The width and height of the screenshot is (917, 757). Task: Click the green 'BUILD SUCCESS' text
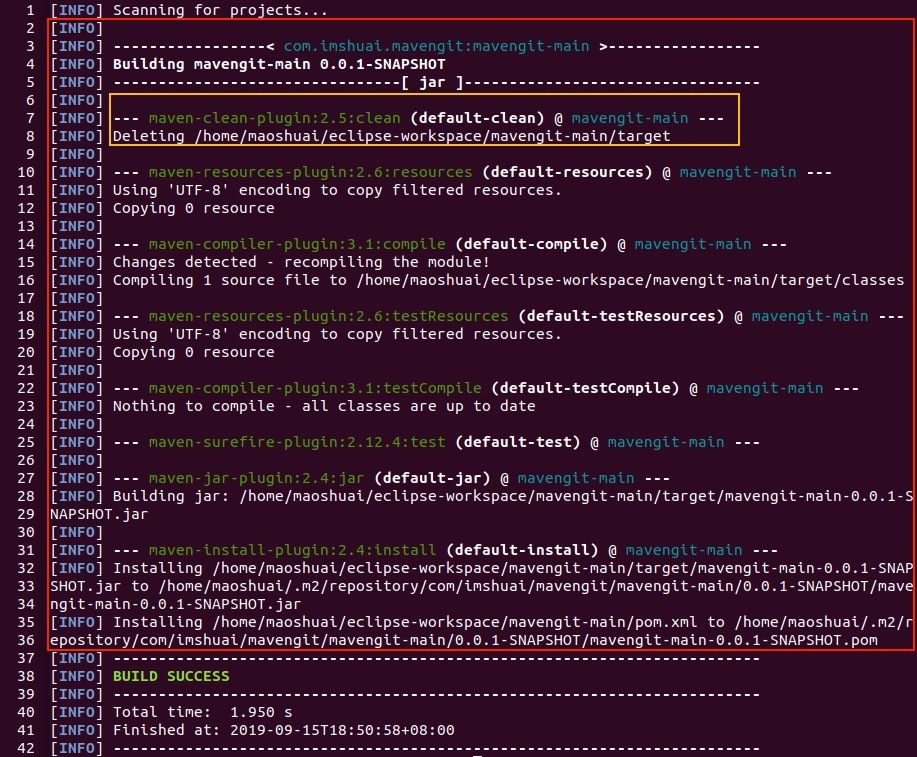pos(171,676)
